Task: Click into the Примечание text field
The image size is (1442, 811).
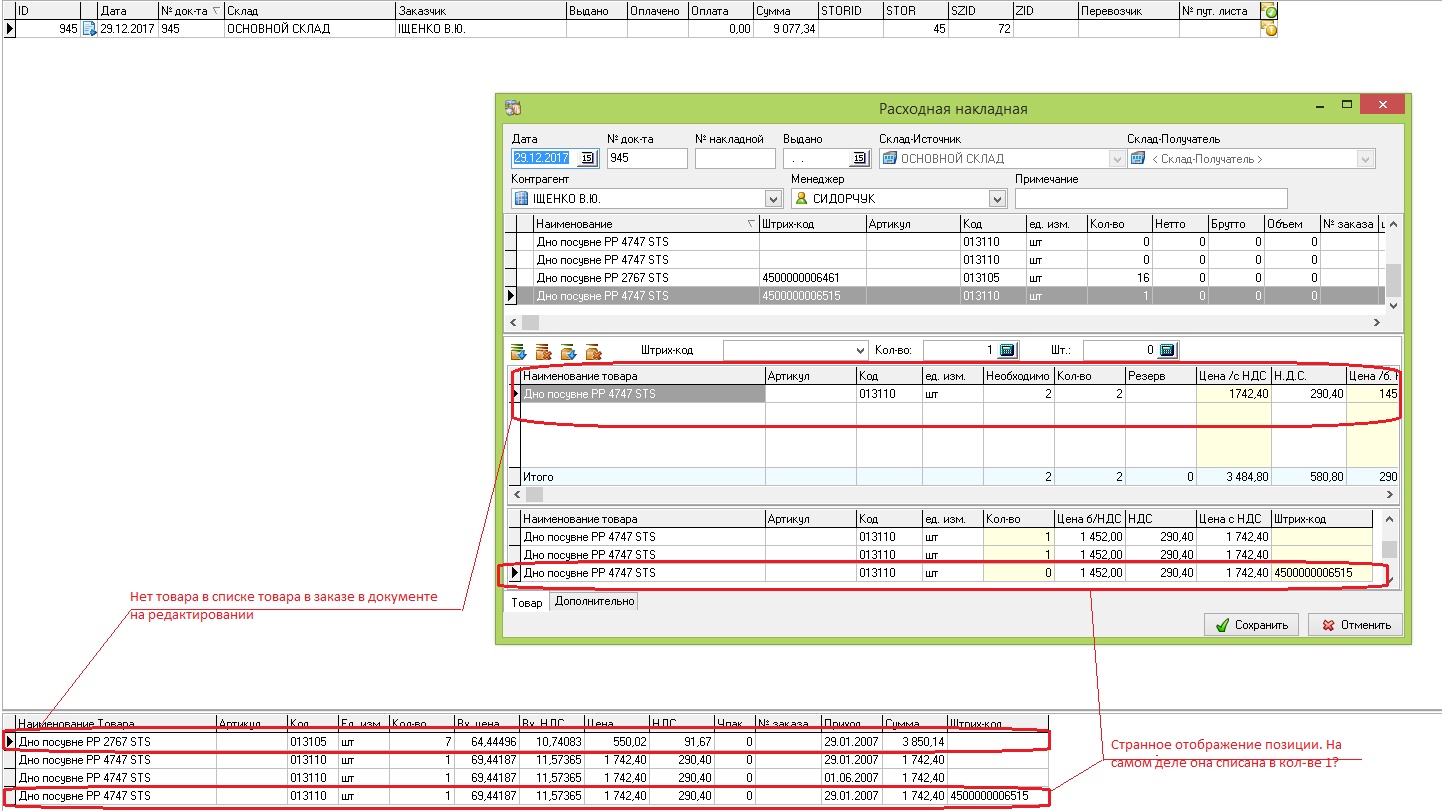Action: click(1150, 198)
